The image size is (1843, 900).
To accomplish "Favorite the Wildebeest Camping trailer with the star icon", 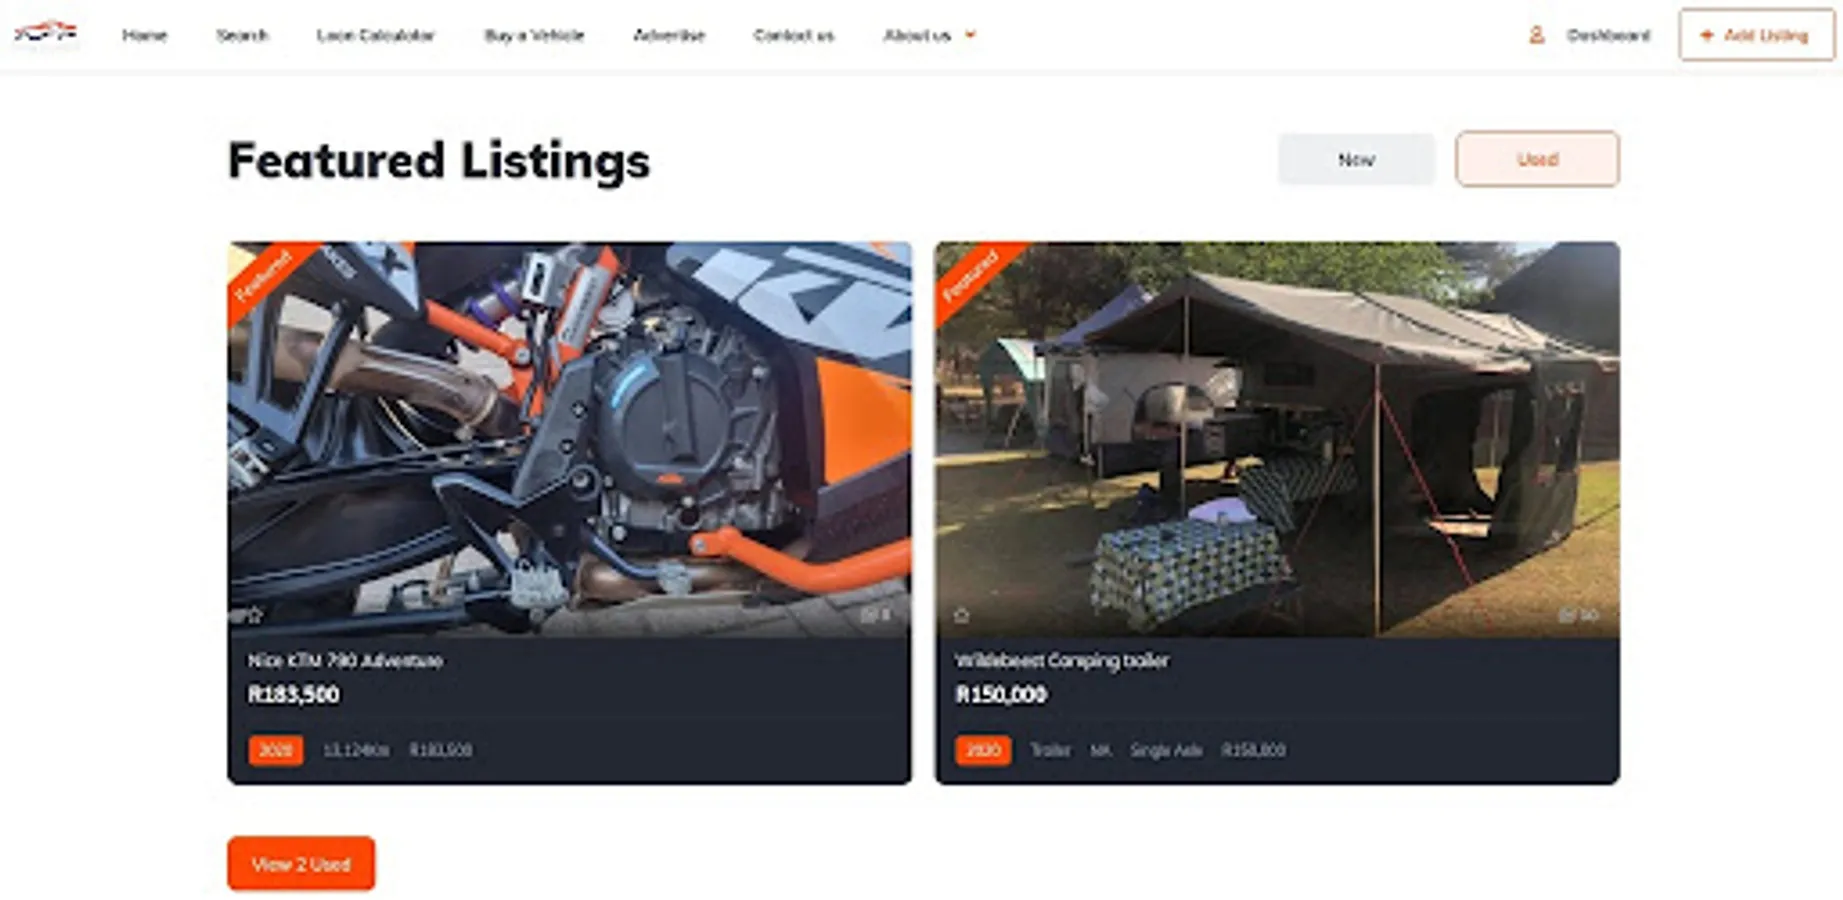I will click(961, 615).
